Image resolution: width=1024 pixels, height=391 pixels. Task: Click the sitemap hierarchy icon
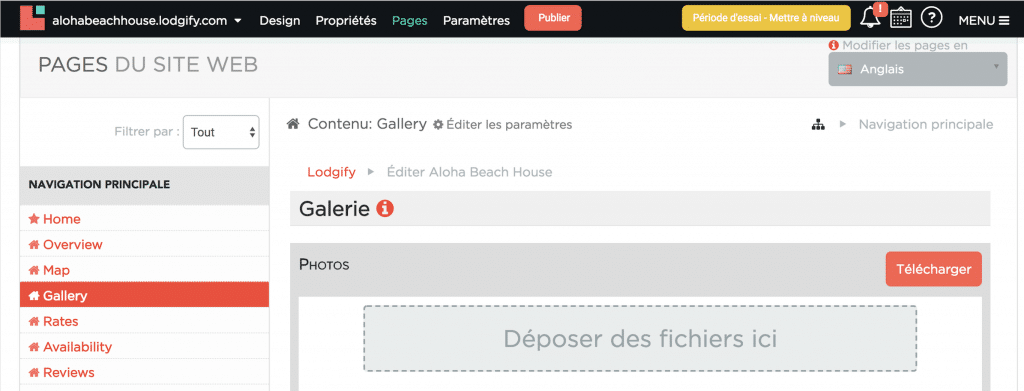818,125
